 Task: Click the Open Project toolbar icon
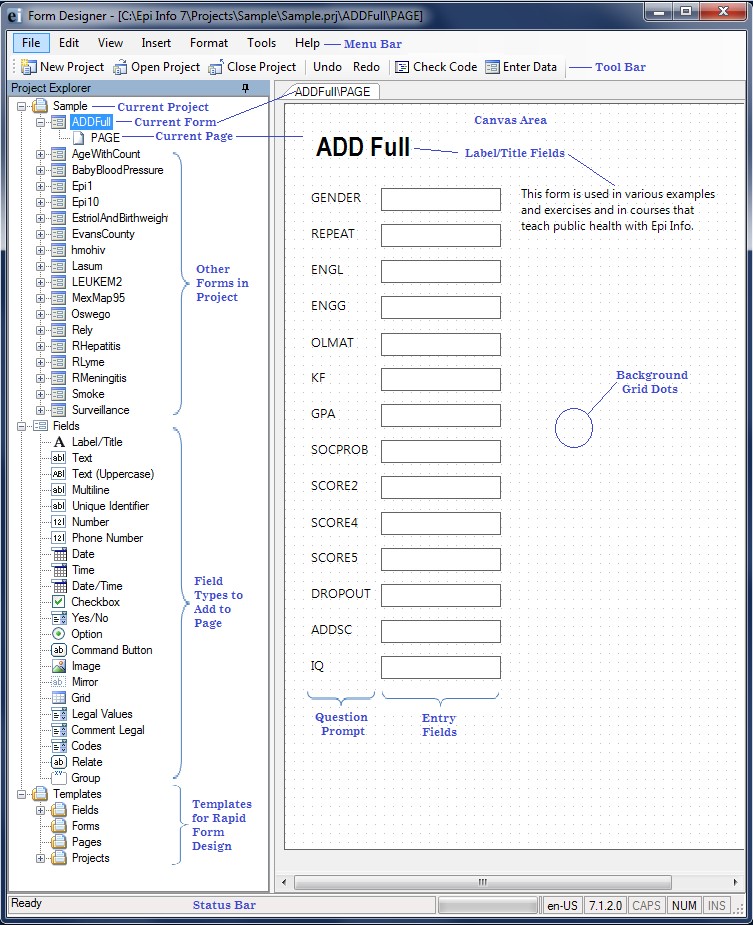(120, 67)
